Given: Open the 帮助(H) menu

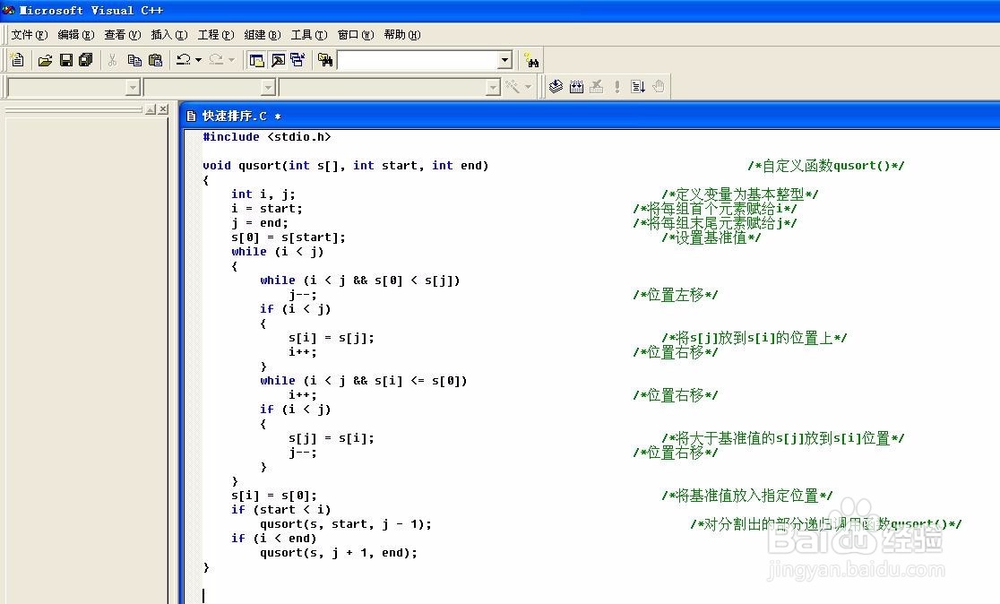Looking at the screenshot, I should [x=402, y=34].
